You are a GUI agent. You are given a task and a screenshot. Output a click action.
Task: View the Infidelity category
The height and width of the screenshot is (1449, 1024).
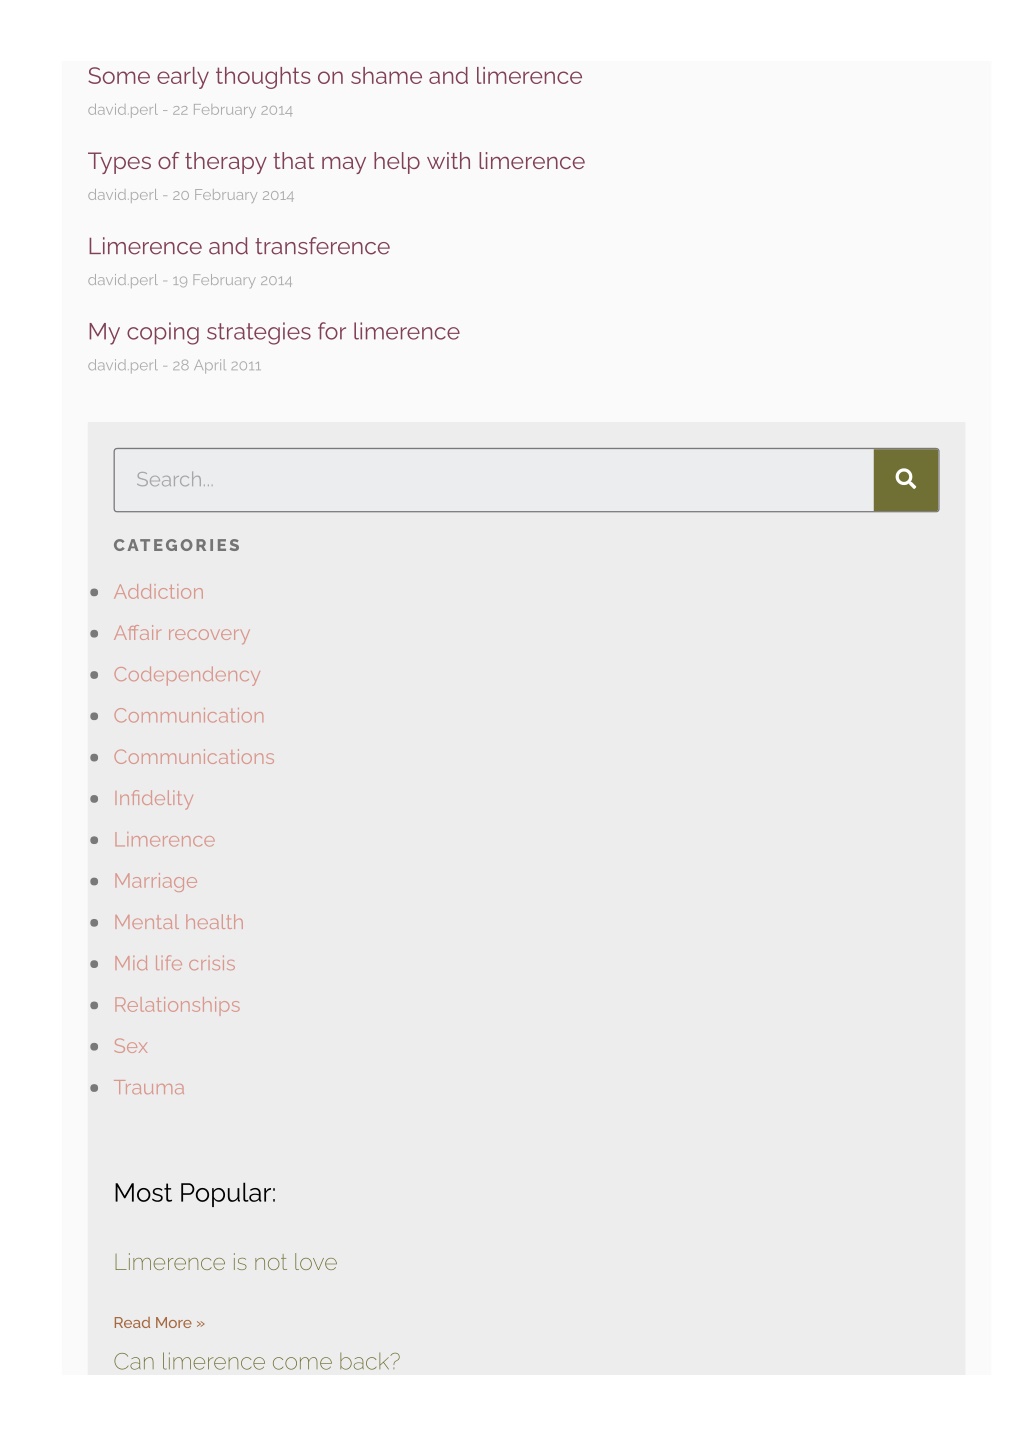(154, 799)
